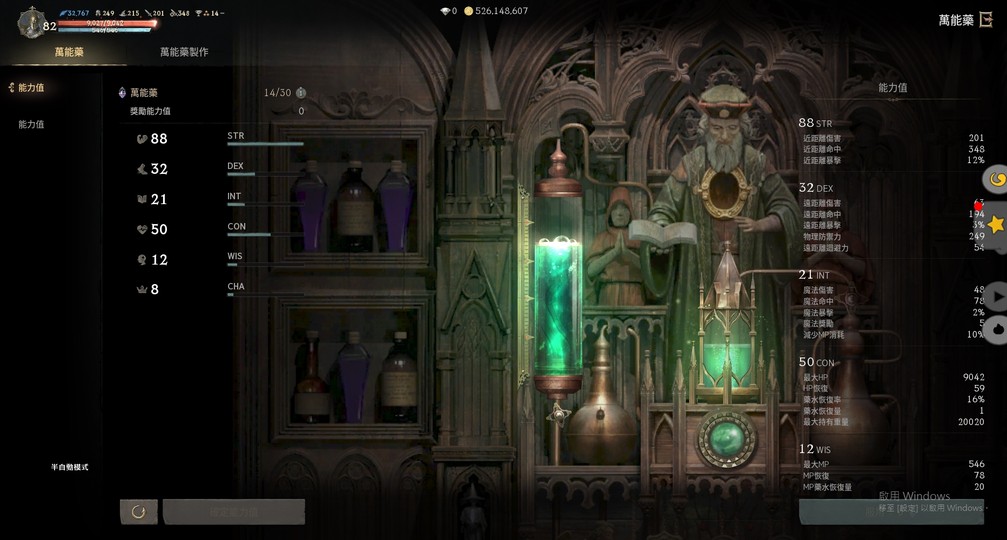Click the STR progress bar
This screenshot has height=540, width=1007.
pos(265,144)
